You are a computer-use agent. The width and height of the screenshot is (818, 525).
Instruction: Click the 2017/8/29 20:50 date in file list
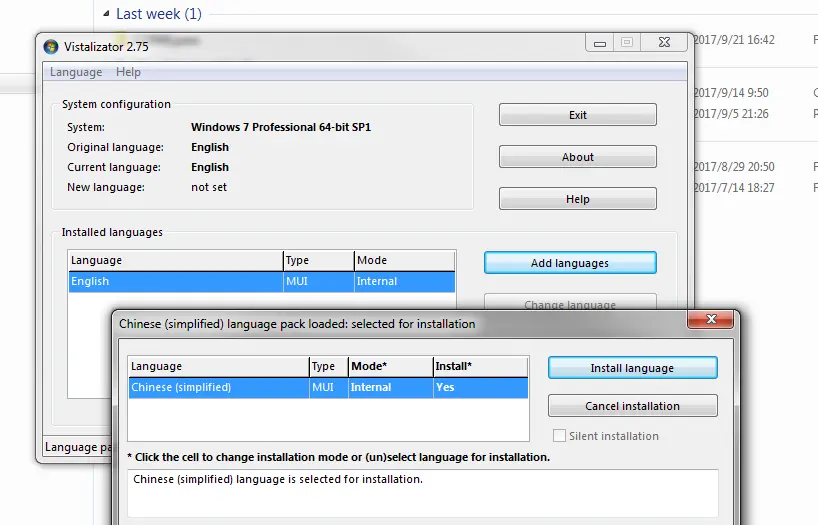click(x=735, y=167)
